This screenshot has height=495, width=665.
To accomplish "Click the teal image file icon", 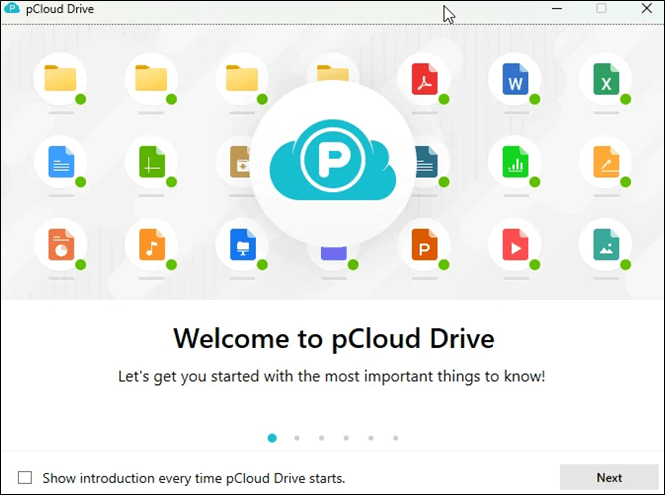I will (x=606, y=244).
